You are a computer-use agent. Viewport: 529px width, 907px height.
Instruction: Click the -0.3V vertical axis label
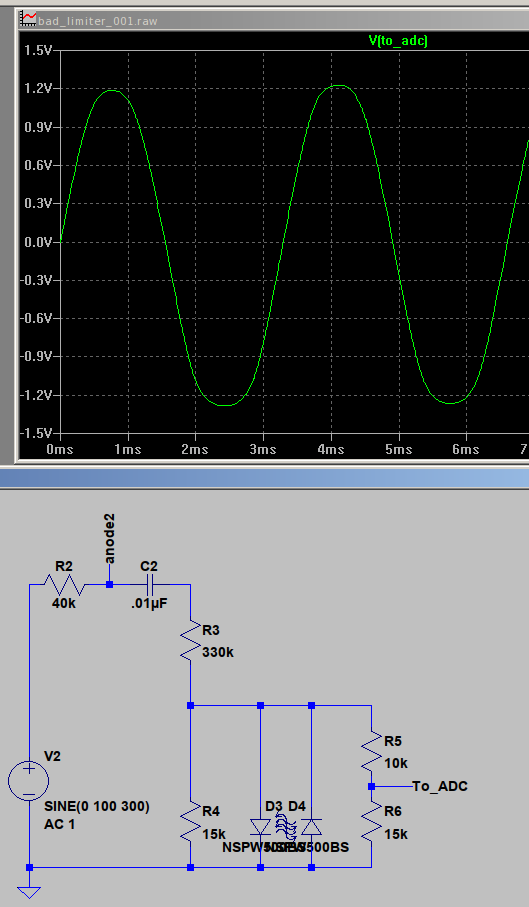click(x=36, y=280)
